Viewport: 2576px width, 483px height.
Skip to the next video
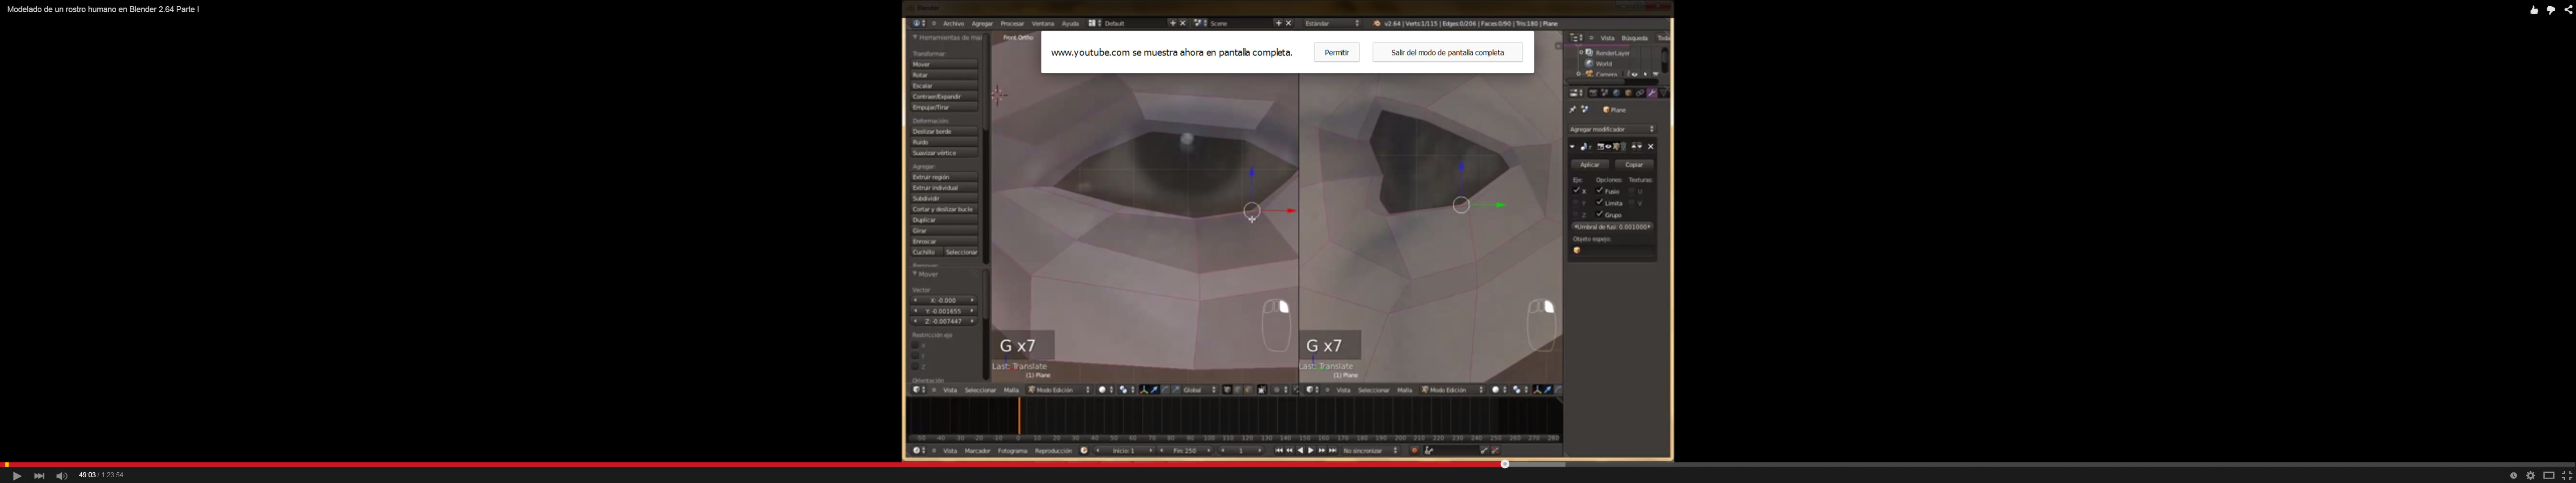click(39, 476)
